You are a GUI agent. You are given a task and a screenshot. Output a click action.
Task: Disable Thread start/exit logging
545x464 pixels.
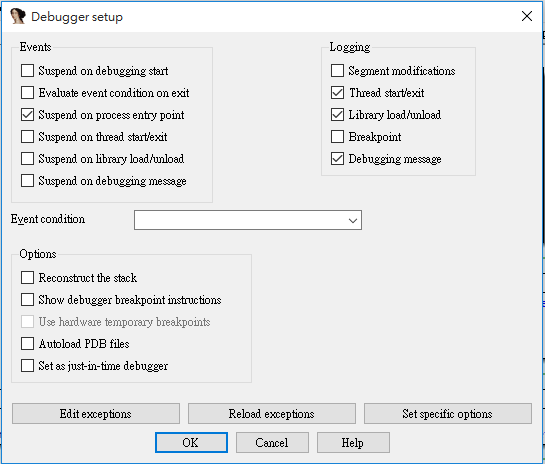(337, 93)
